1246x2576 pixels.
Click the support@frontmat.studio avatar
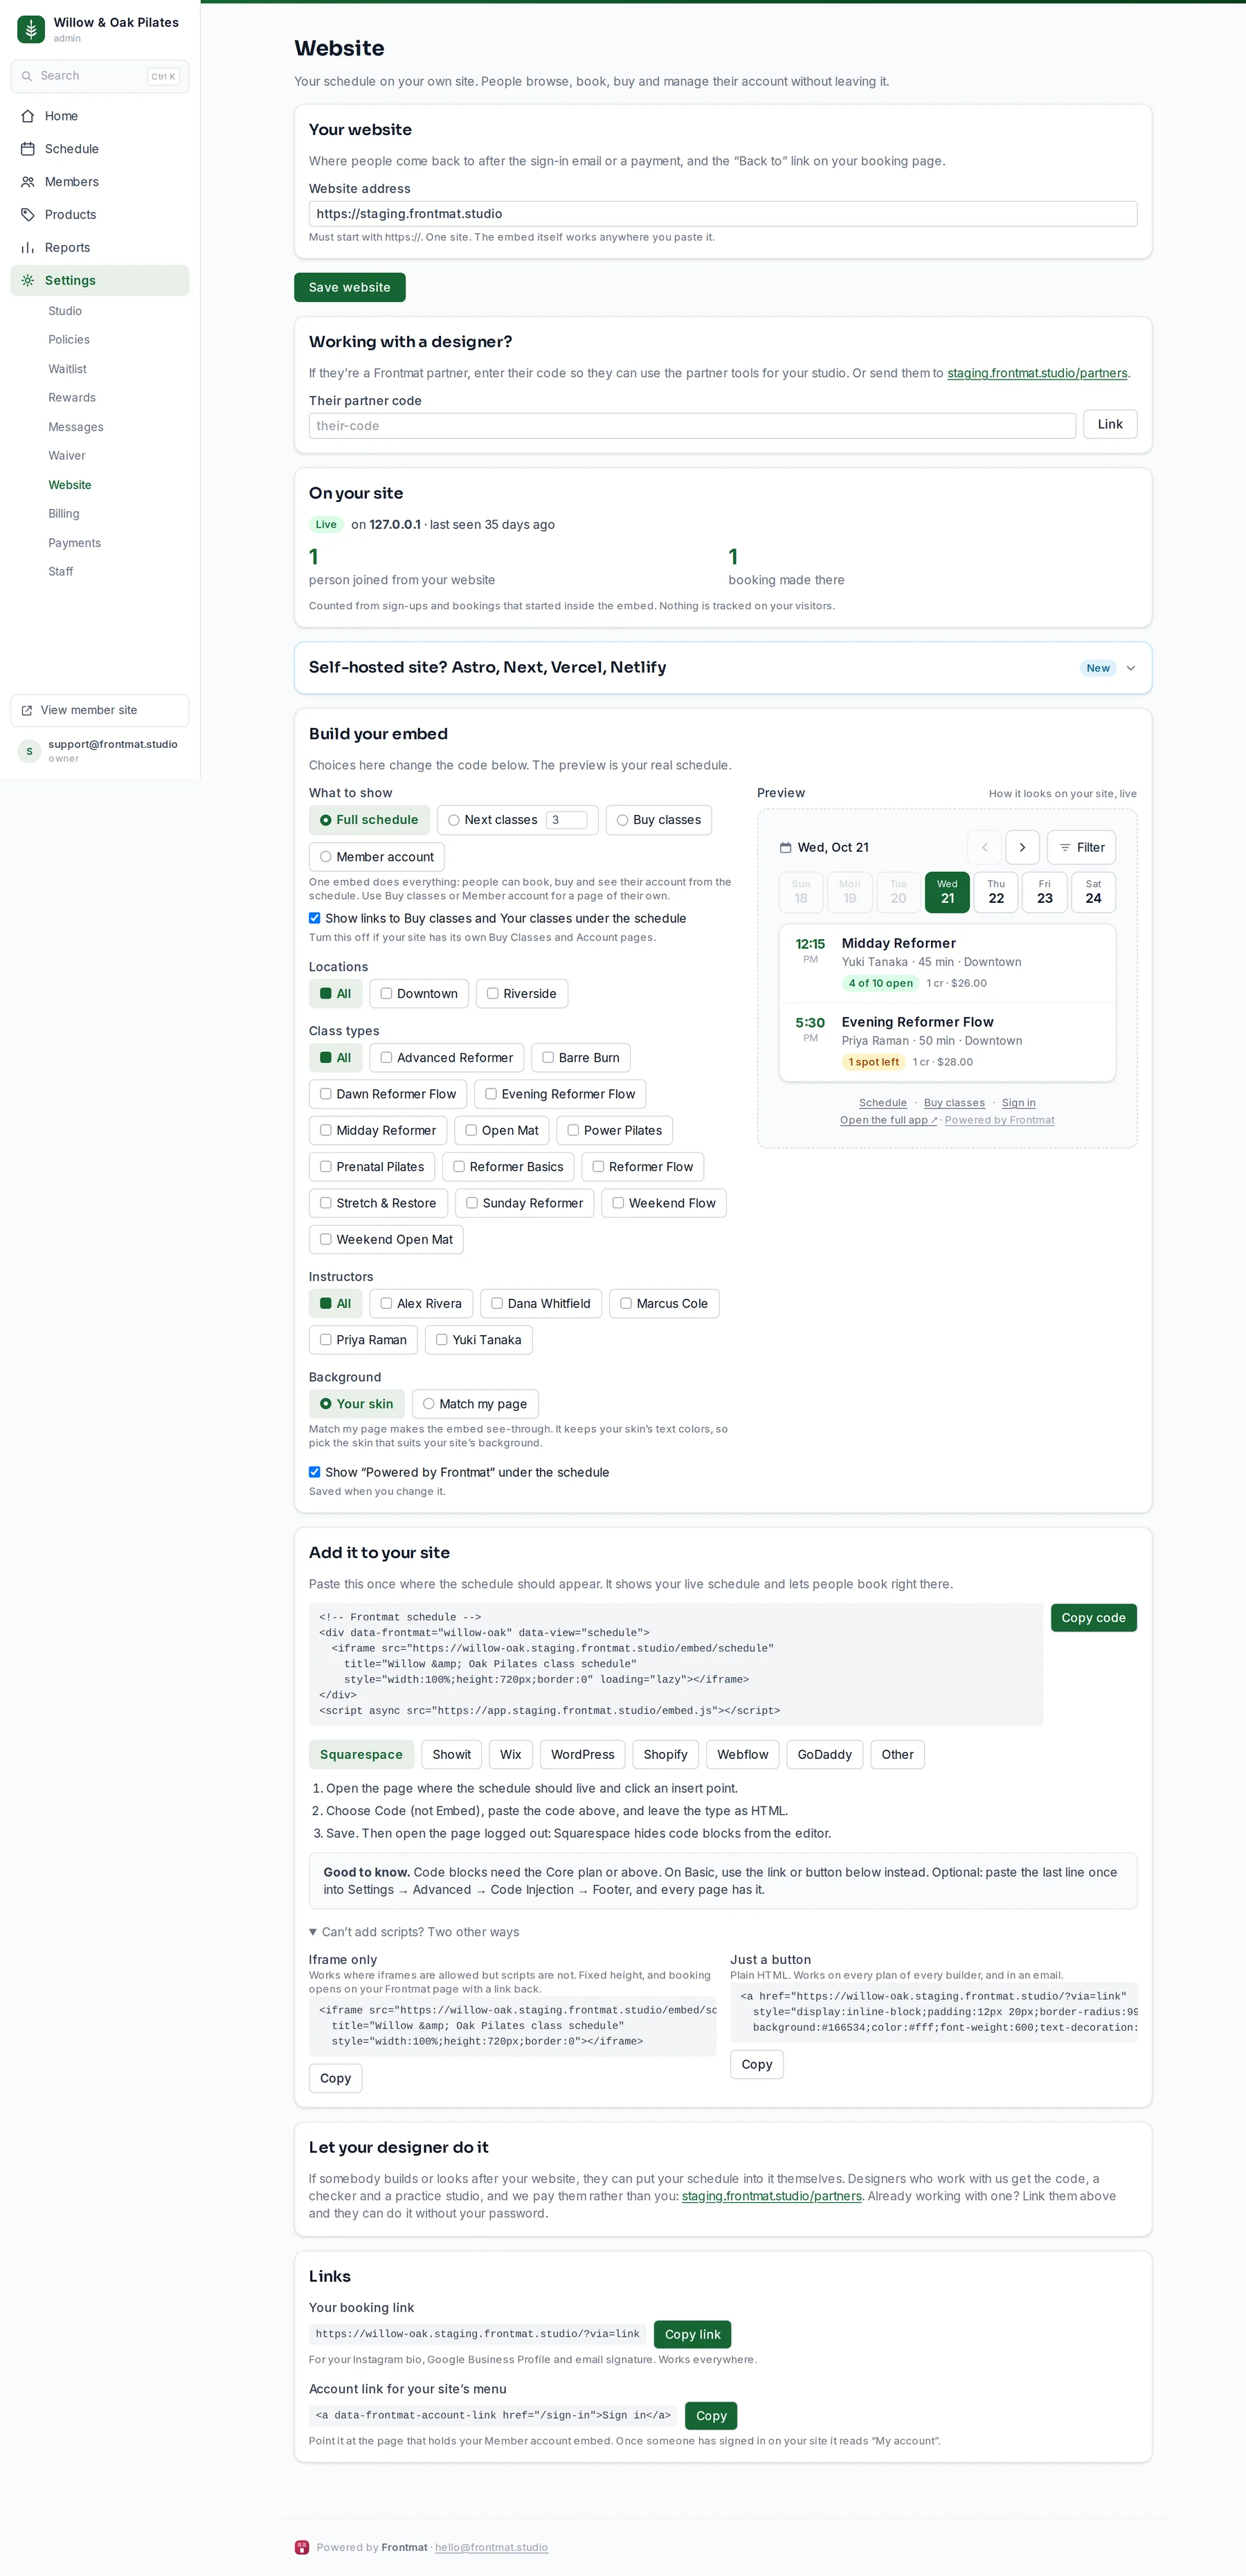click(29, 751)
